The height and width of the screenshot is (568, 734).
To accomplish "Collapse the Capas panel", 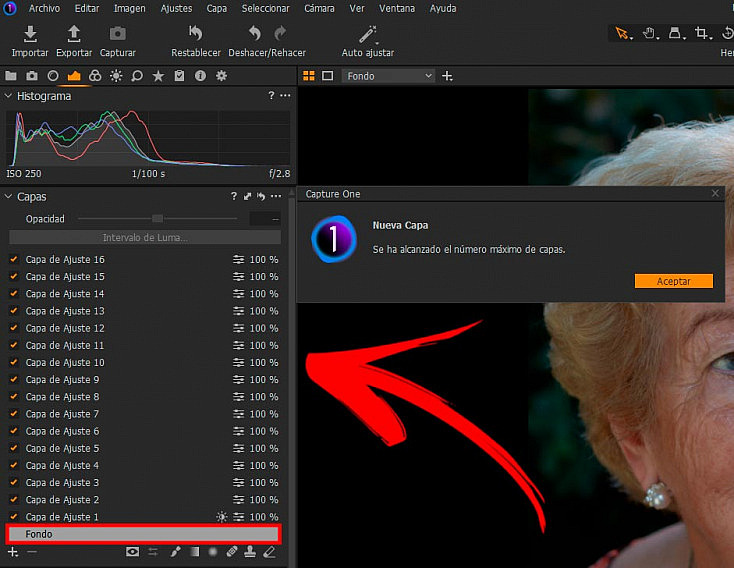I will (x=8, y=197).
